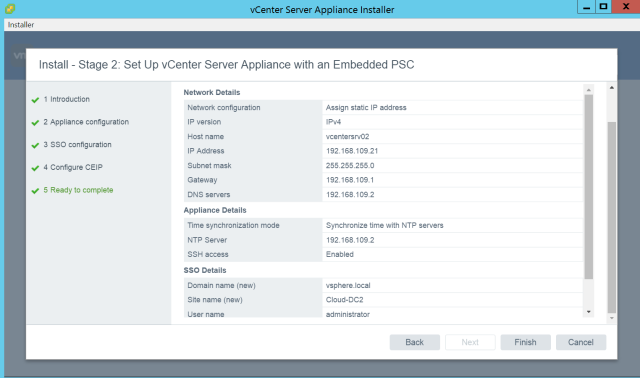Click the green checkmark beside Configure CEIP
The height and width of the screenshot is (378, 640).
(x=35, y=168)
